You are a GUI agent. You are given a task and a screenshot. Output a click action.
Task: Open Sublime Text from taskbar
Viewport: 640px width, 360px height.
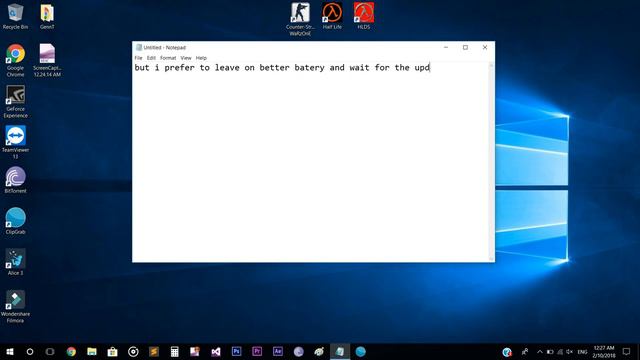(154, 351)
